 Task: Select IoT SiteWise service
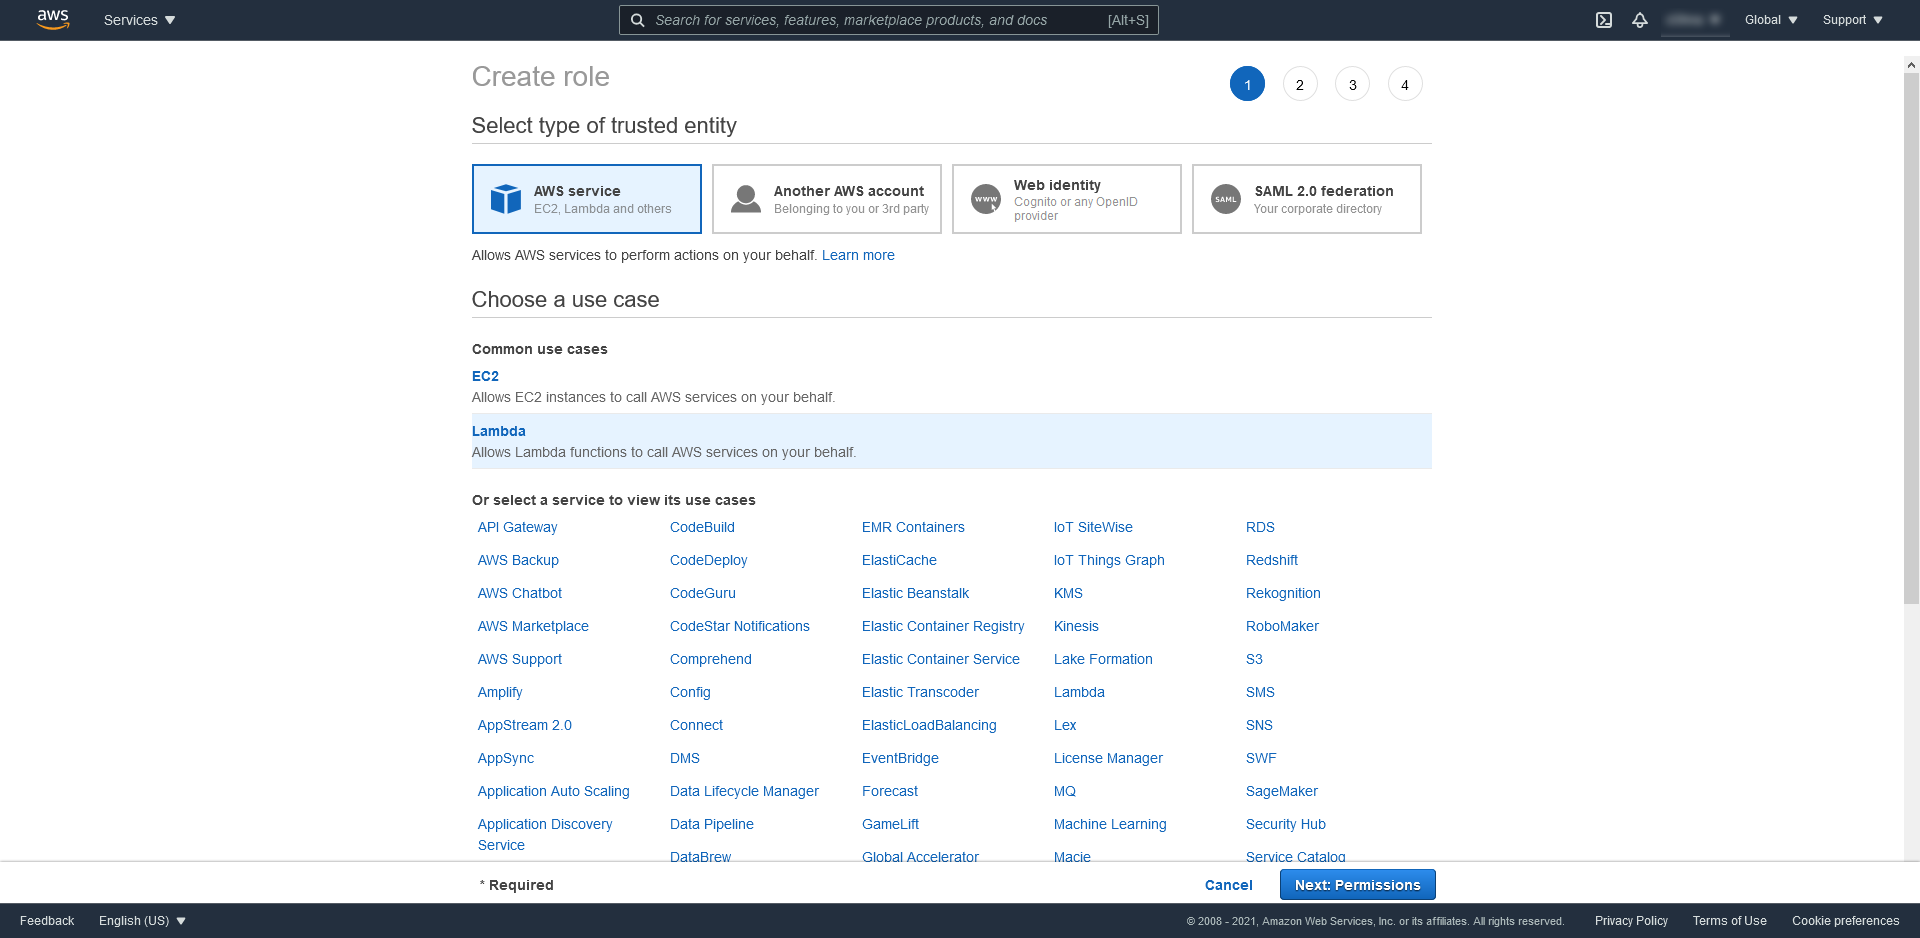pos(1093,527)
